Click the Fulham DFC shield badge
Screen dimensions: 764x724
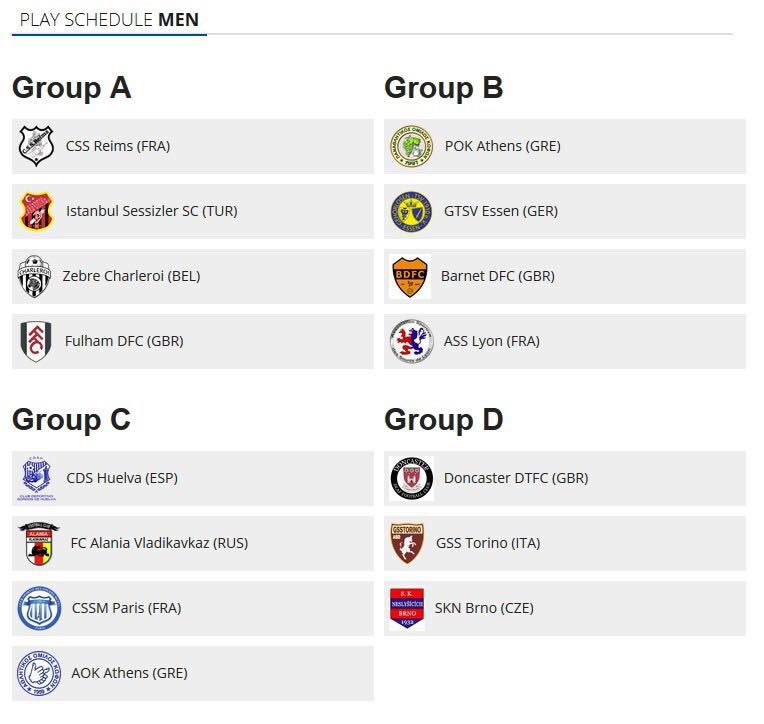tap(36, 341)
